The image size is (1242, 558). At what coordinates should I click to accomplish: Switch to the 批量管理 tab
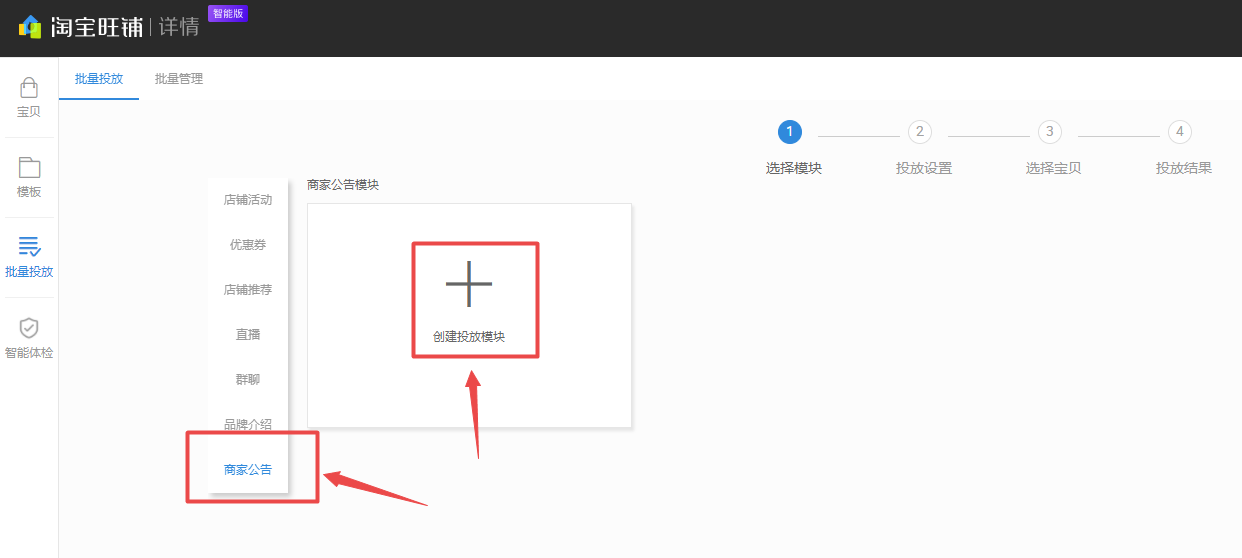coord(179,78)
